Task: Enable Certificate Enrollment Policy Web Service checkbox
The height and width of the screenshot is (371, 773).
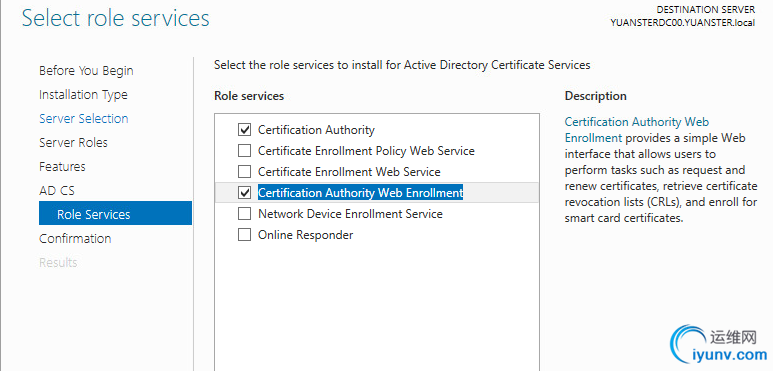Action: pos(245,151)
